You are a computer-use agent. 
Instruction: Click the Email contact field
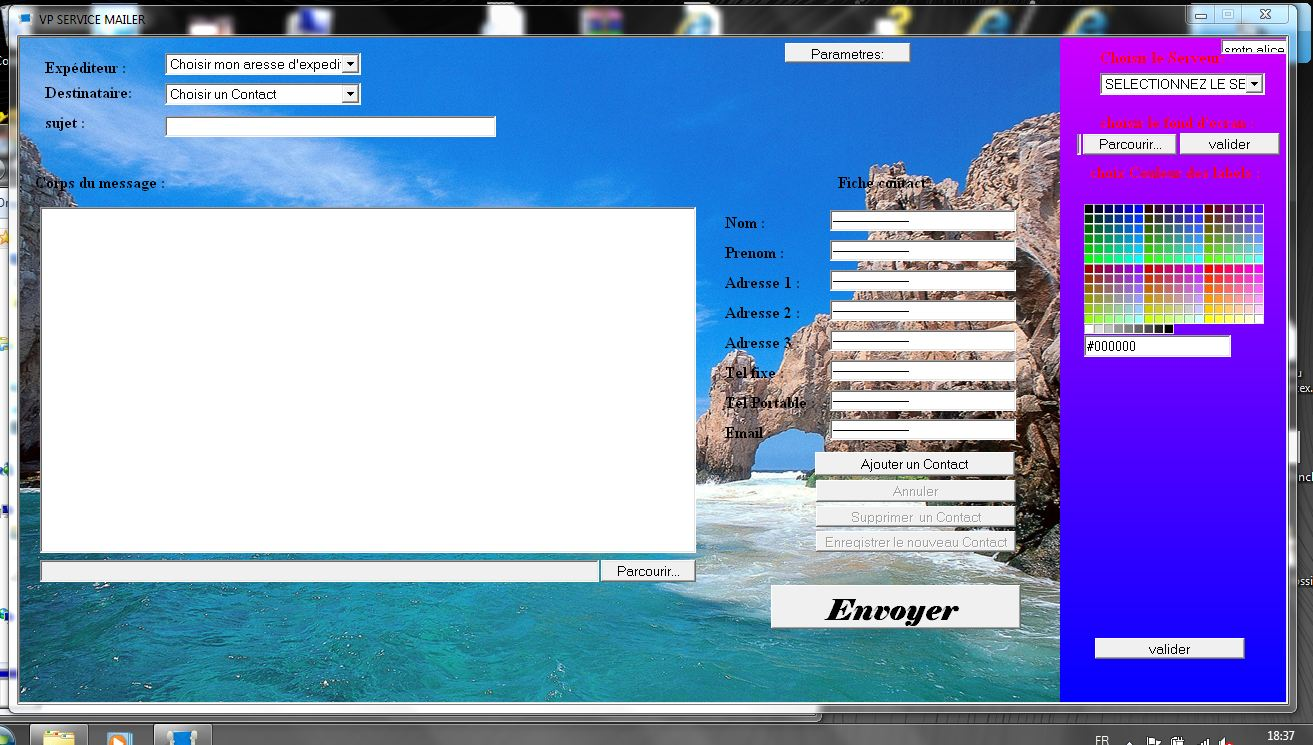click(x=922, y=431)
